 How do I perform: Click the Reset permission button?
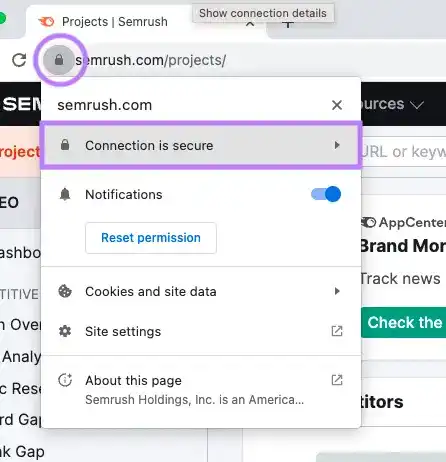click(x=151, y=238)
